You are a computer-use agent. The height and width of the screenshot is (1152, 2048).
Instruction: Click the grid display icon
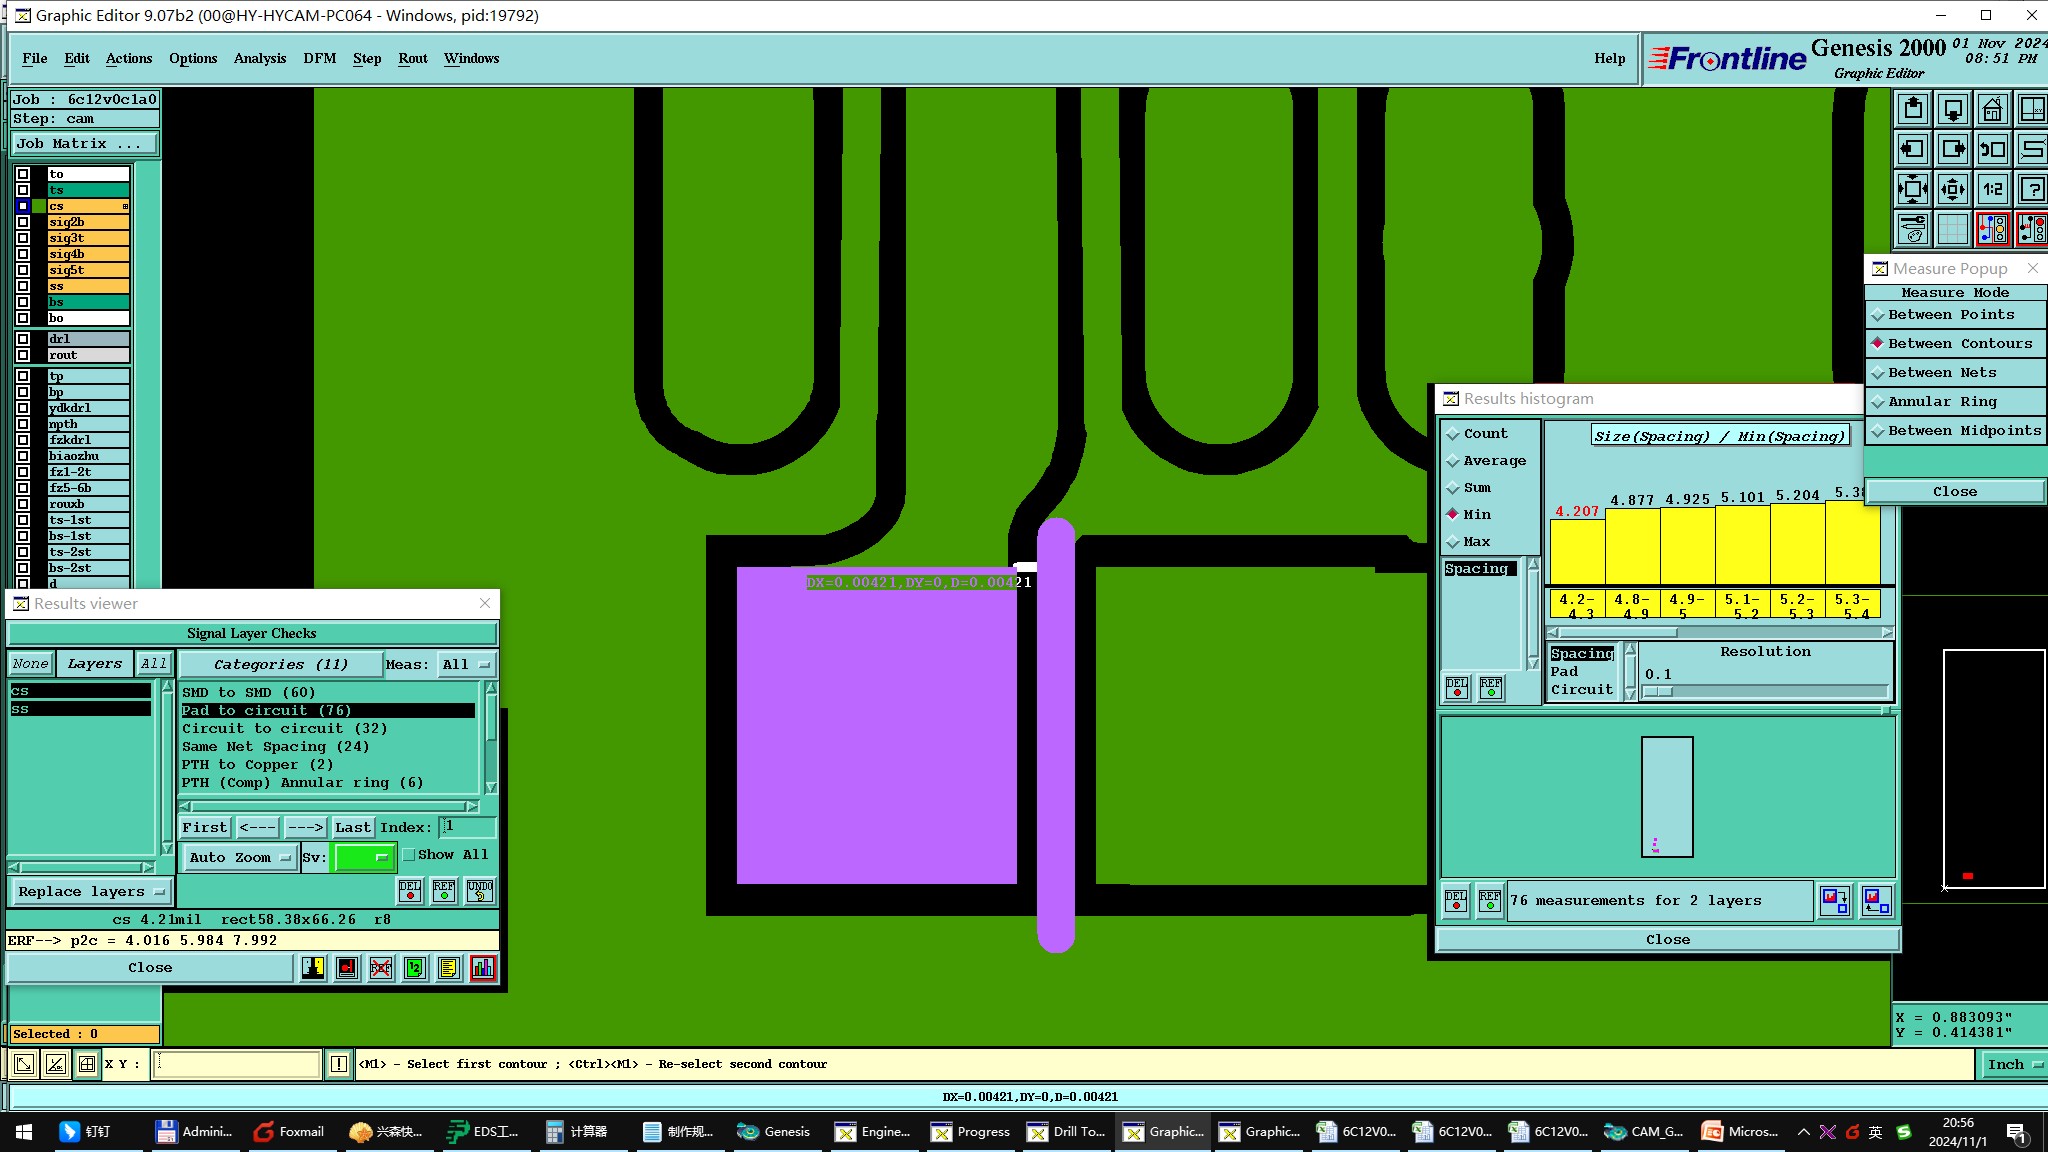1952,229
